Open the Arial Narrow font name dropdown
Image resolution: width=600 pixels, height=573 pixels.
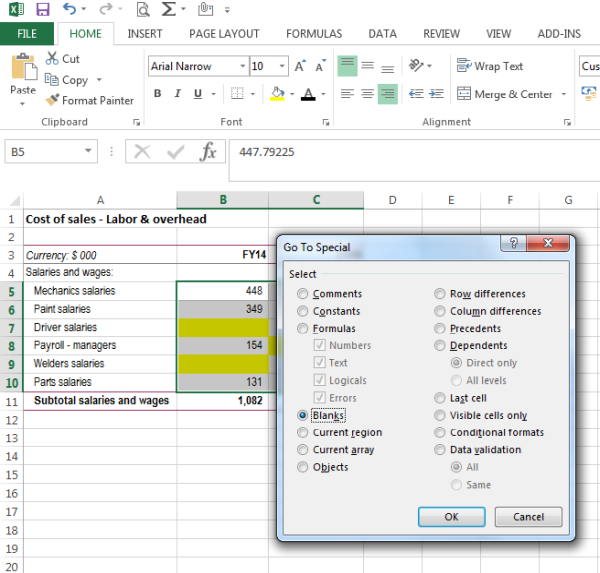pyautogui.click(x=241, y=67)
